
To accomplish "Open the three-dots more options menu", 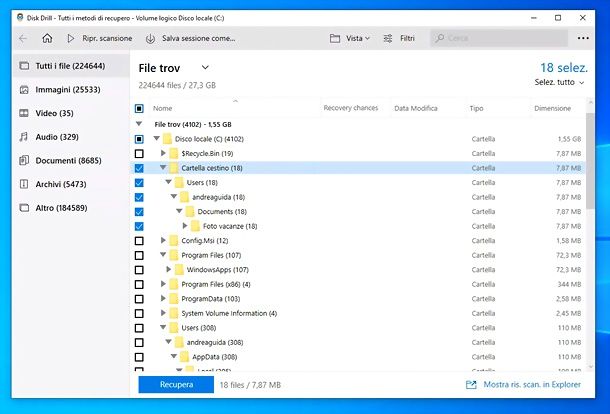I will tap(584, 38).
